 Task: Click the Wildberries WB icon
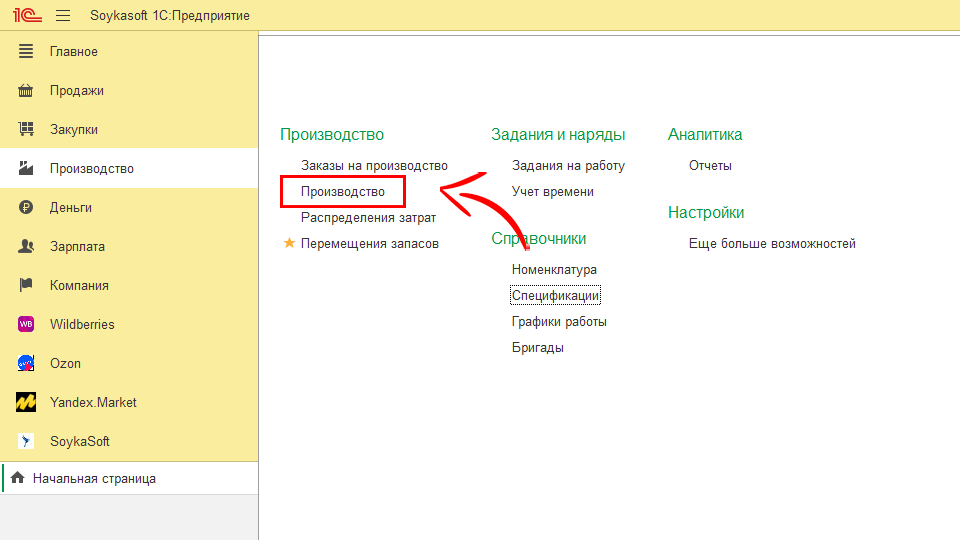click(27, 325)
